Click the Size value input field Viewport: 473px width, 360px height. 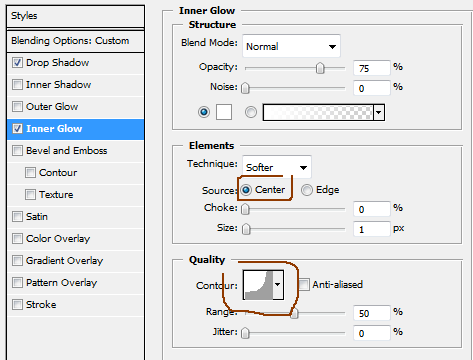click(372, 229)
